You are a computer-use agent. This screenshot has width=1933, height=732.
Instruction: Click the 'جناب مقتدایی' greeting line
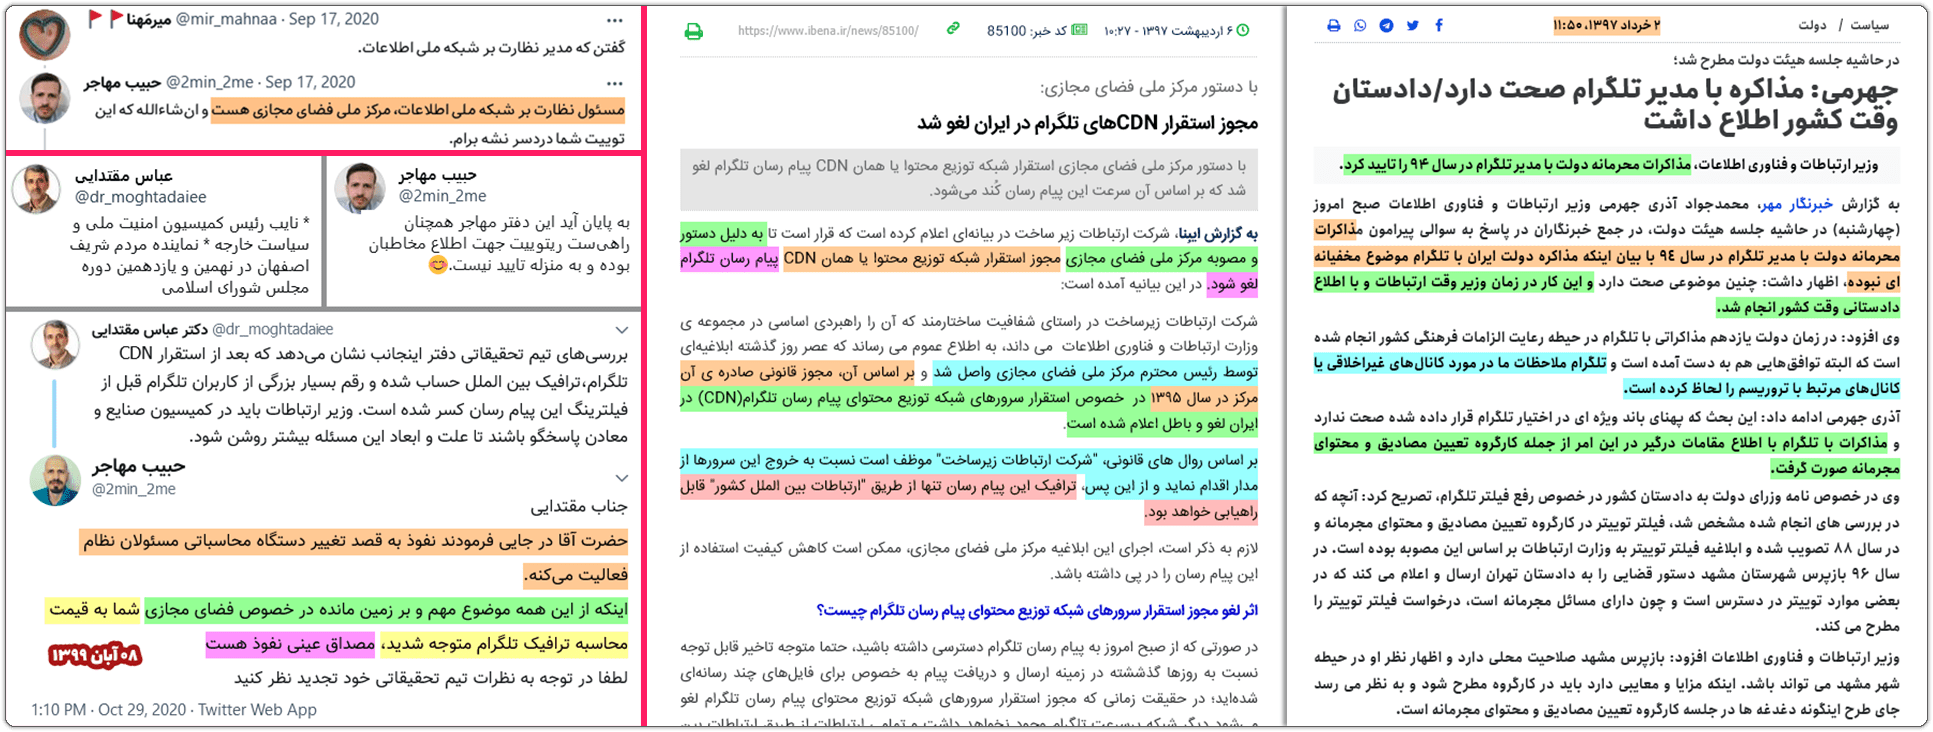tap(578, 507)
